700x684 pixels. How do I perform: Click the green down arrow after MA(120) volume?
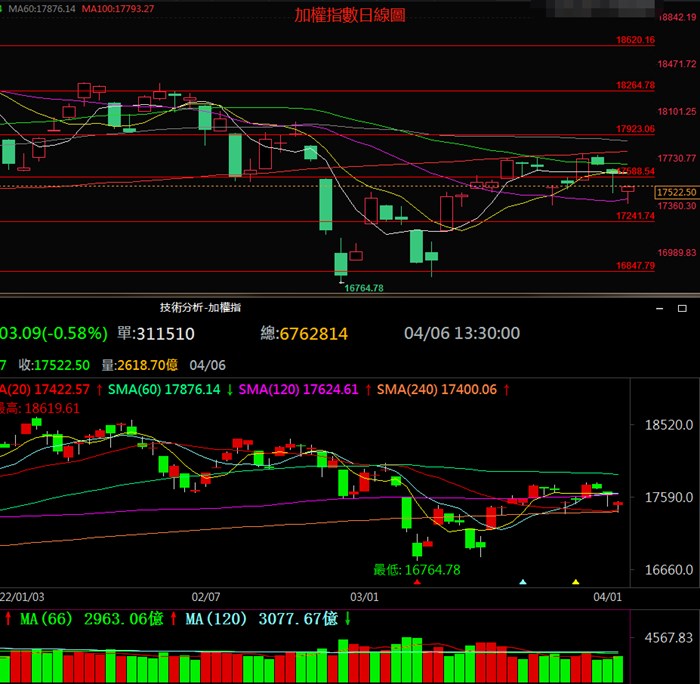click(x=347, y=619)
